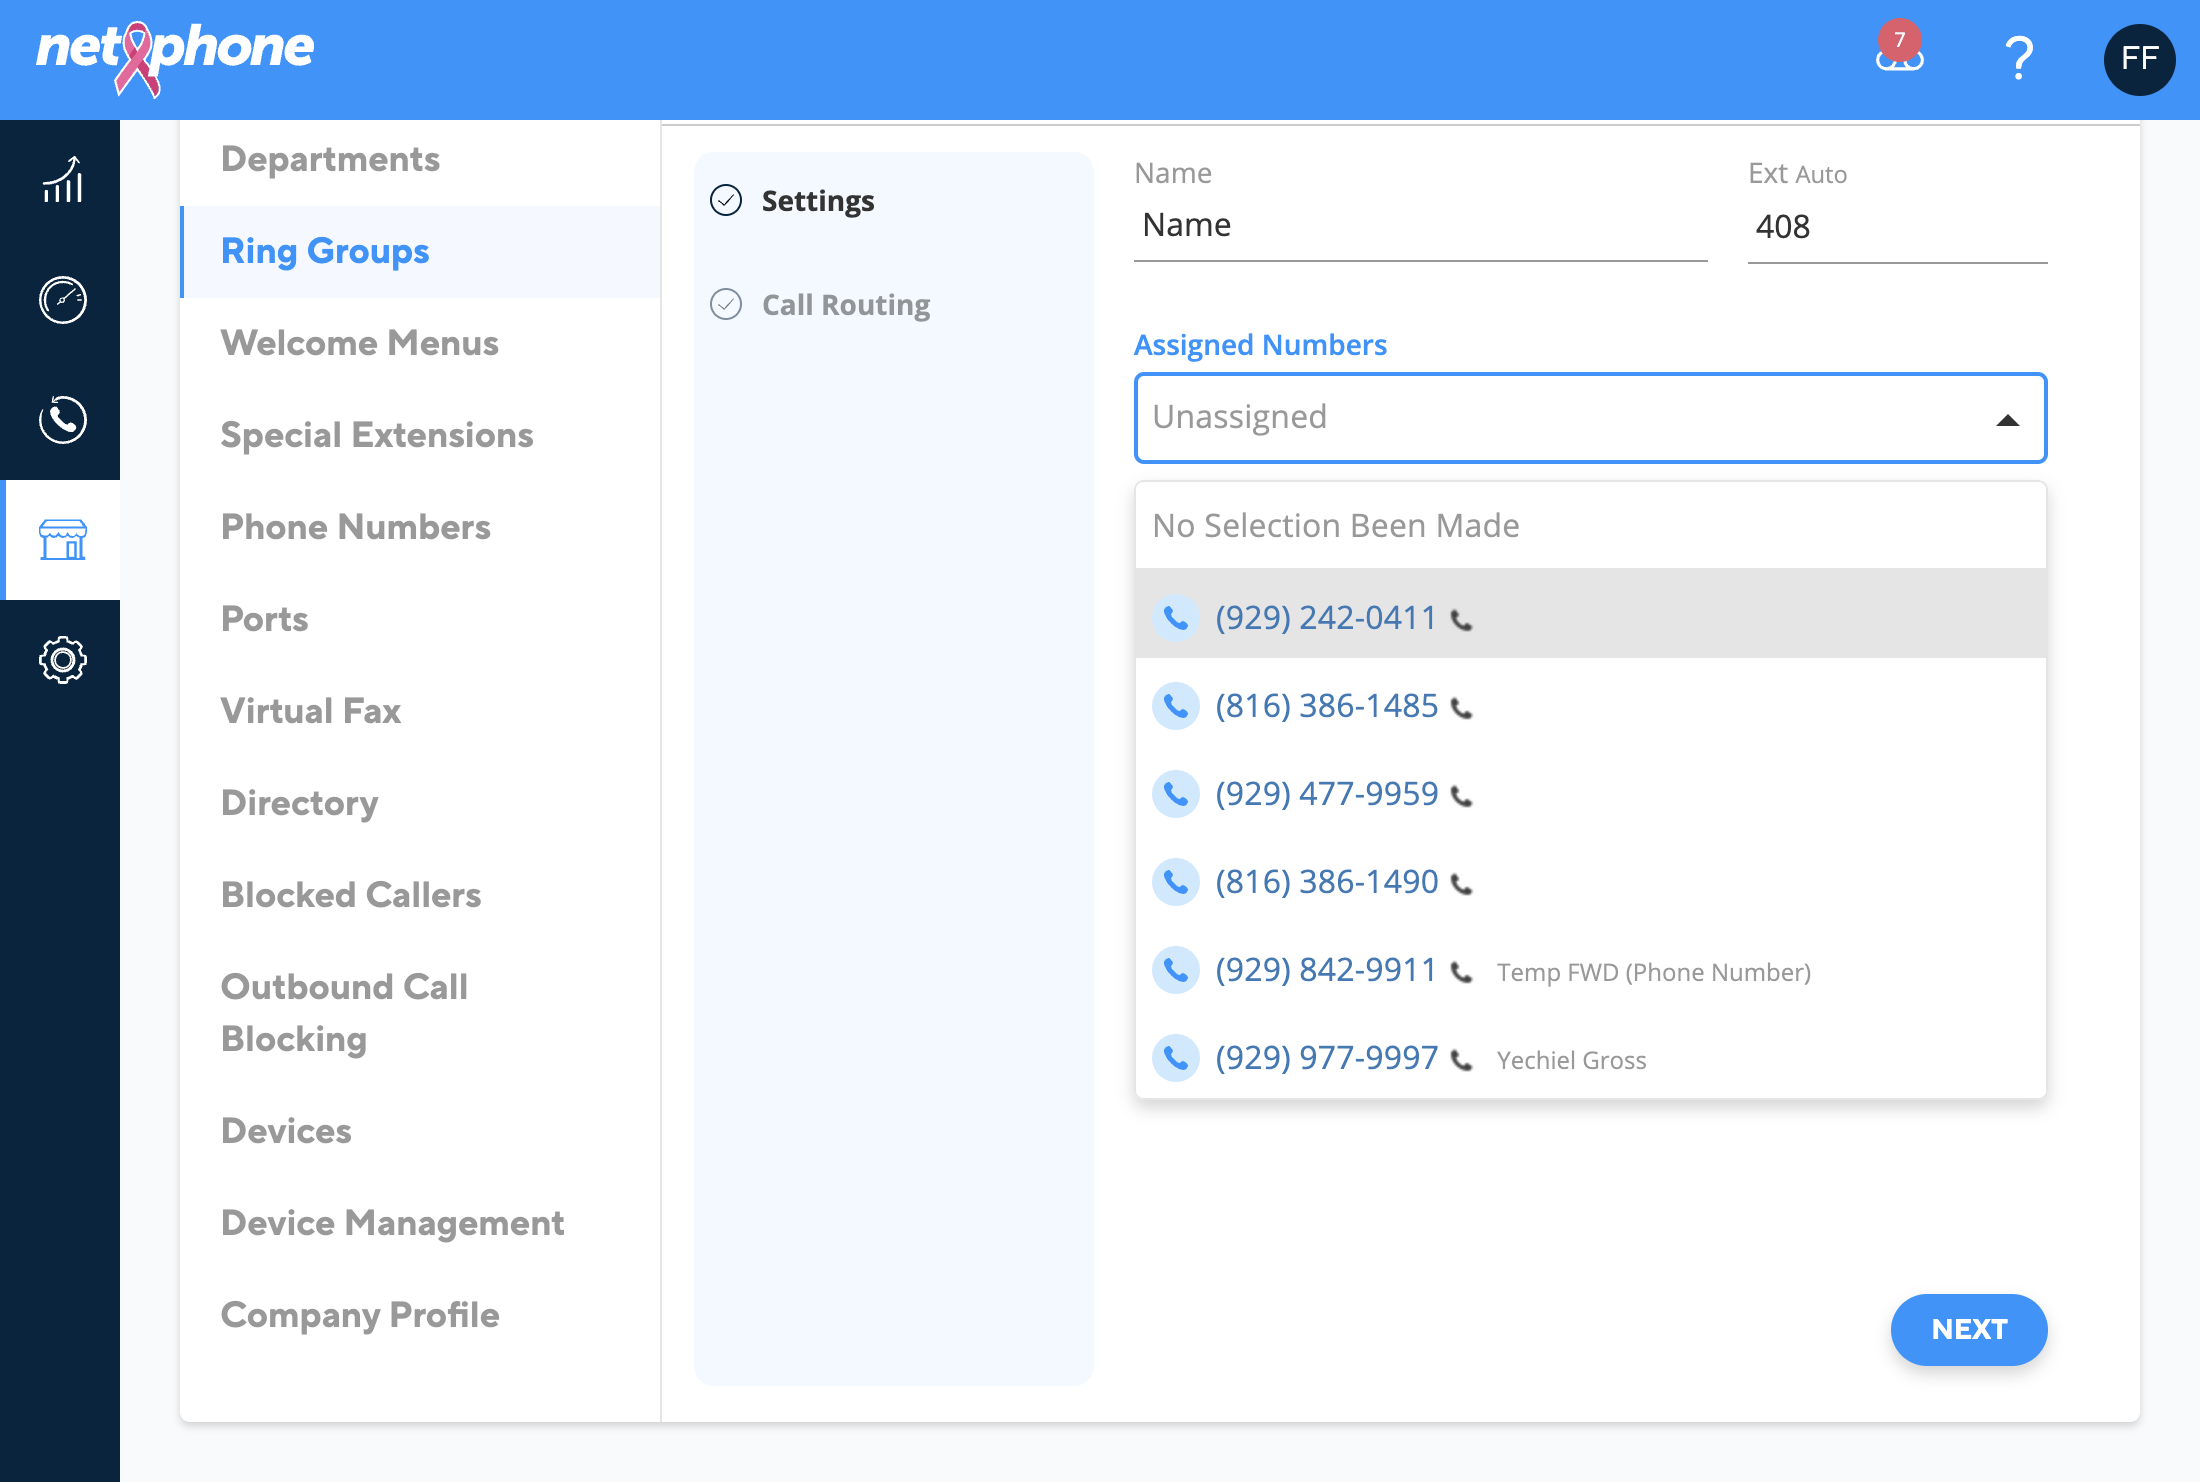Open the dashboard gauge icon in sidebar
The width and height of the screenshot is (2200, 1482).
(x=62, y=300)
